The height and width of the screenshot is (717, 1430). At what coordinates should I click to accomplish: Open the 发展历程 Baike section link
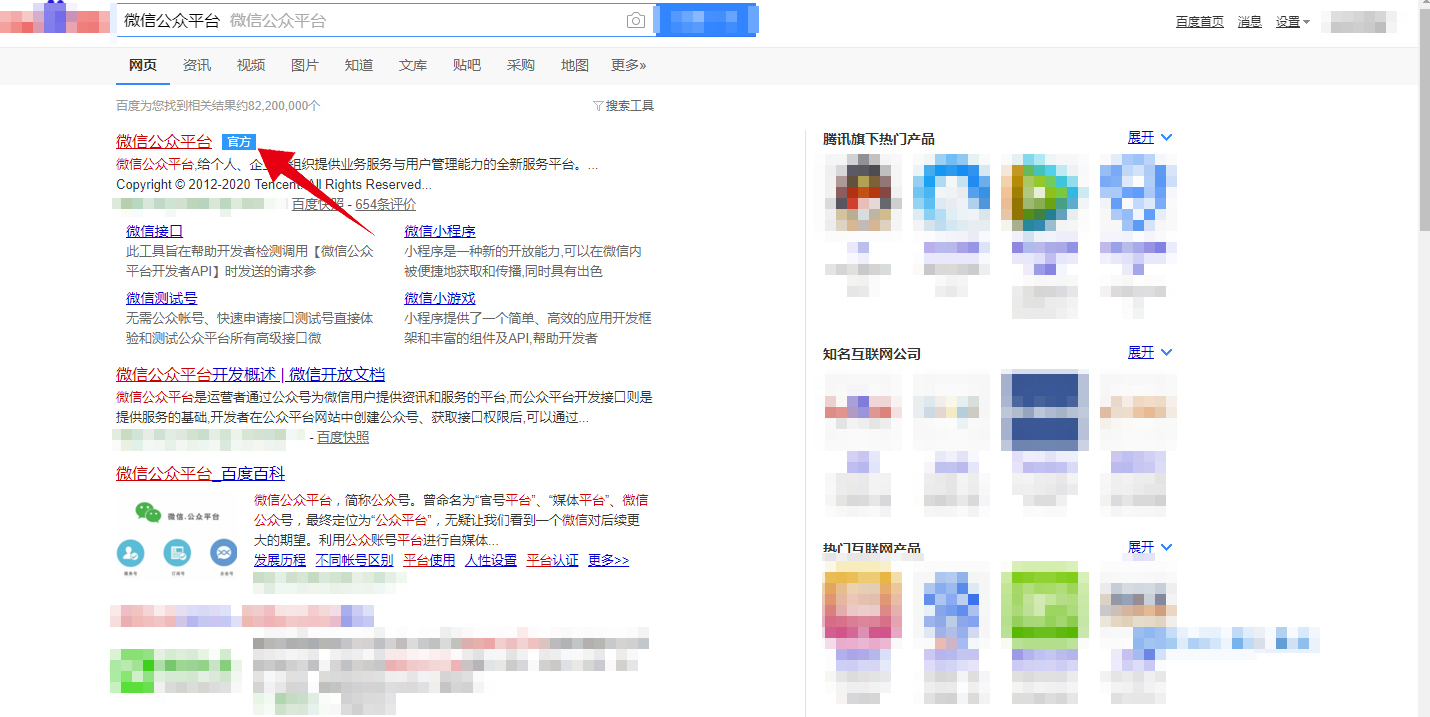[x=280, y=560]
